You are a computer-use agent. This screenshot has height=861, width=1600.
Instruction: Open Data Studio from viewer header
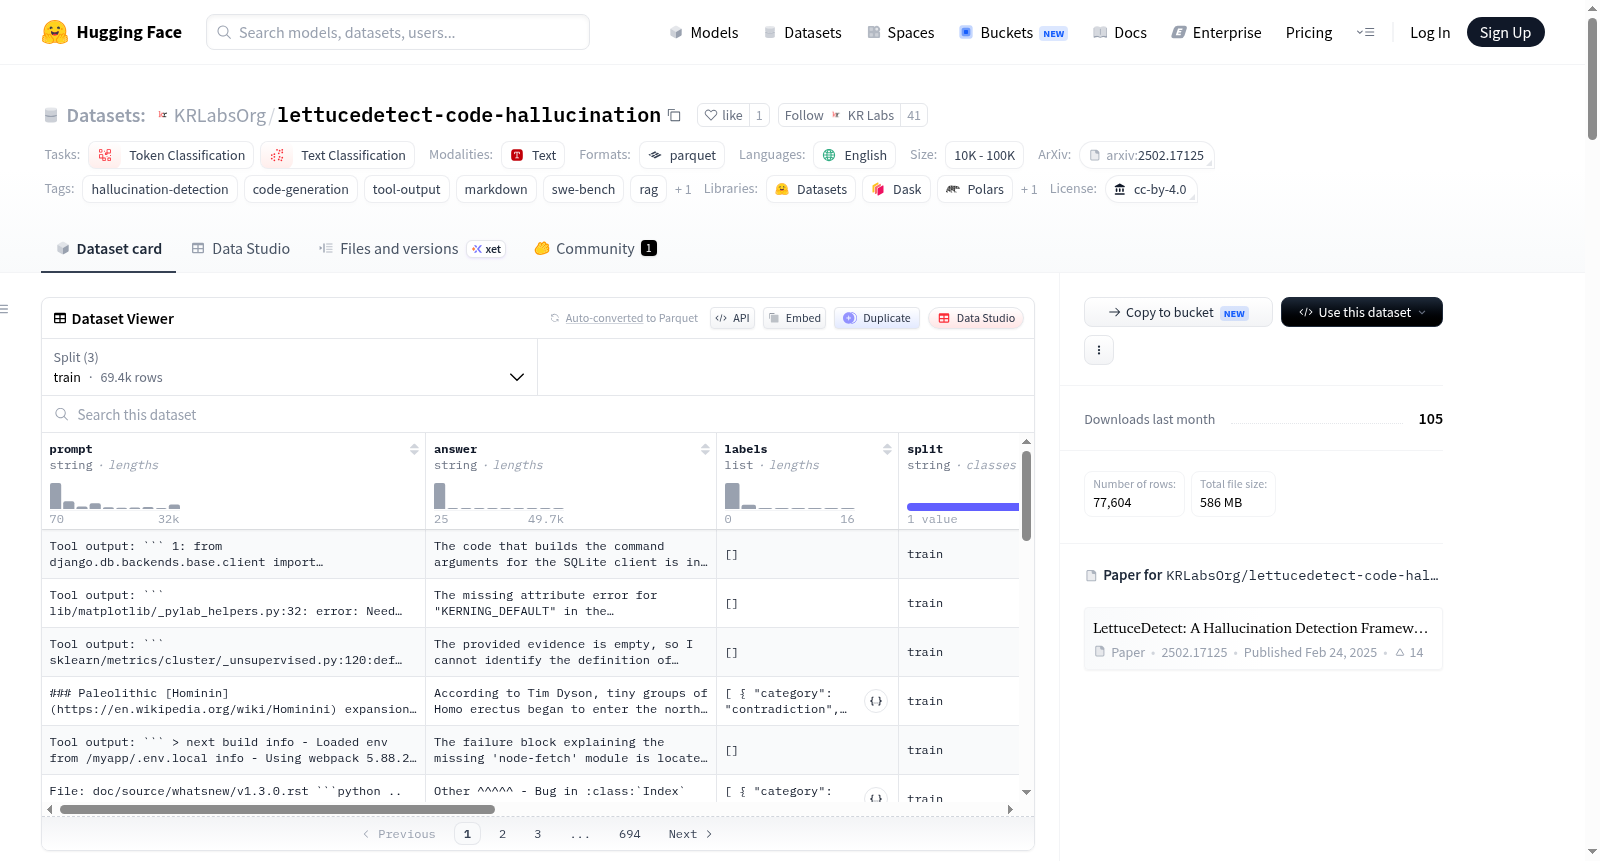click(x=976, y=318)
